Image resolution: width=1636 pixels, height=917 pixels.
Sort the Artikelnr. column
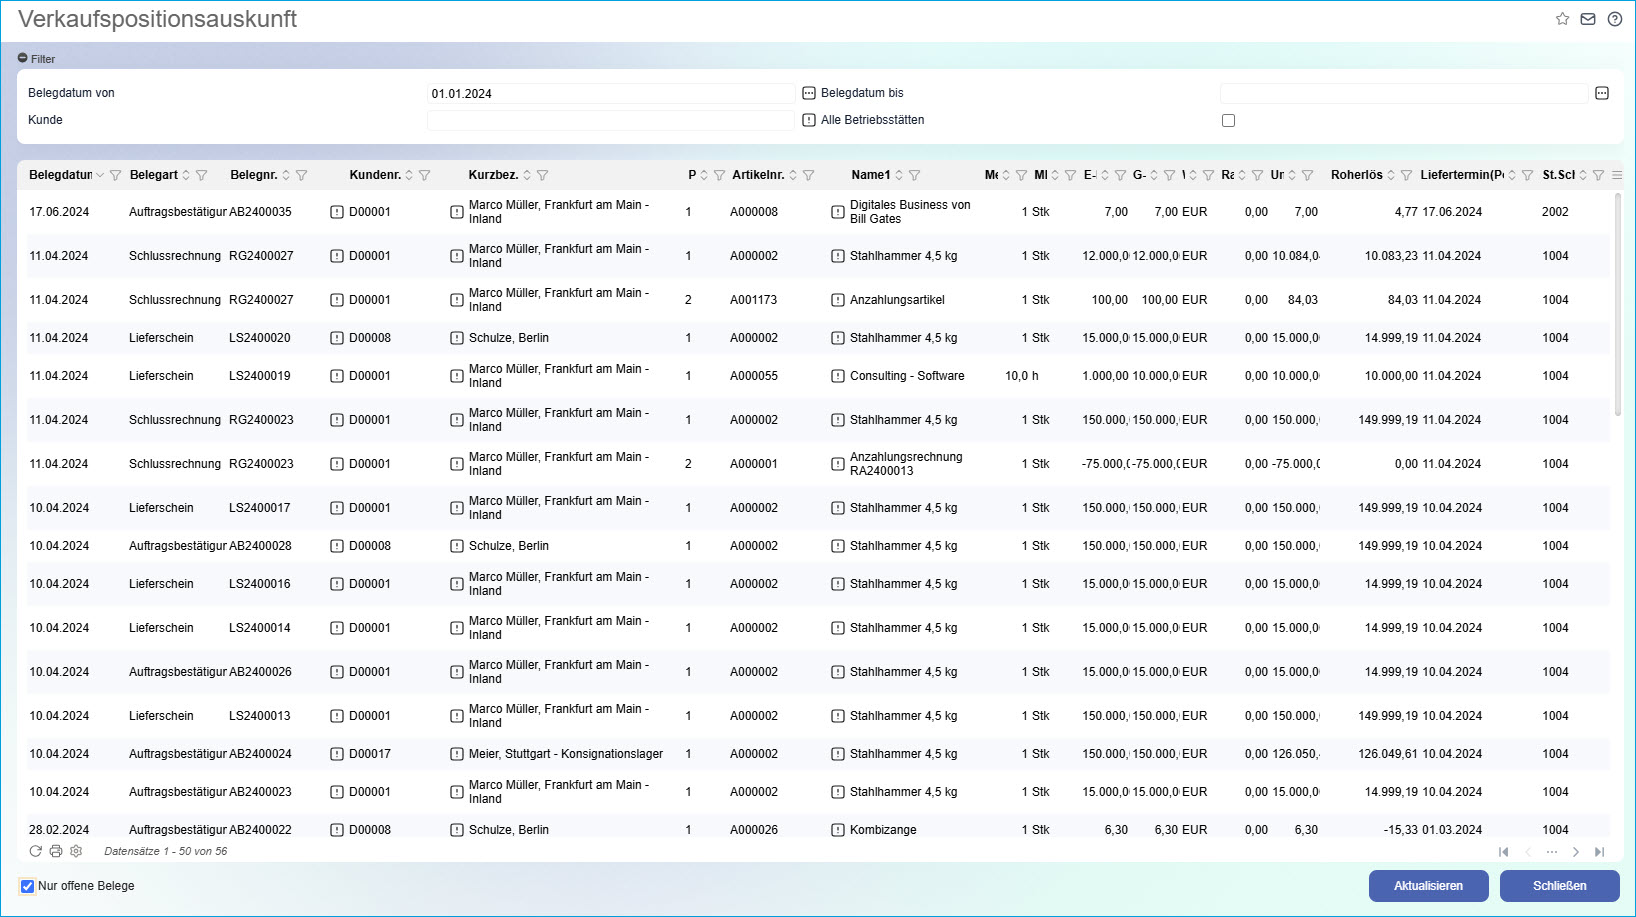793,175
